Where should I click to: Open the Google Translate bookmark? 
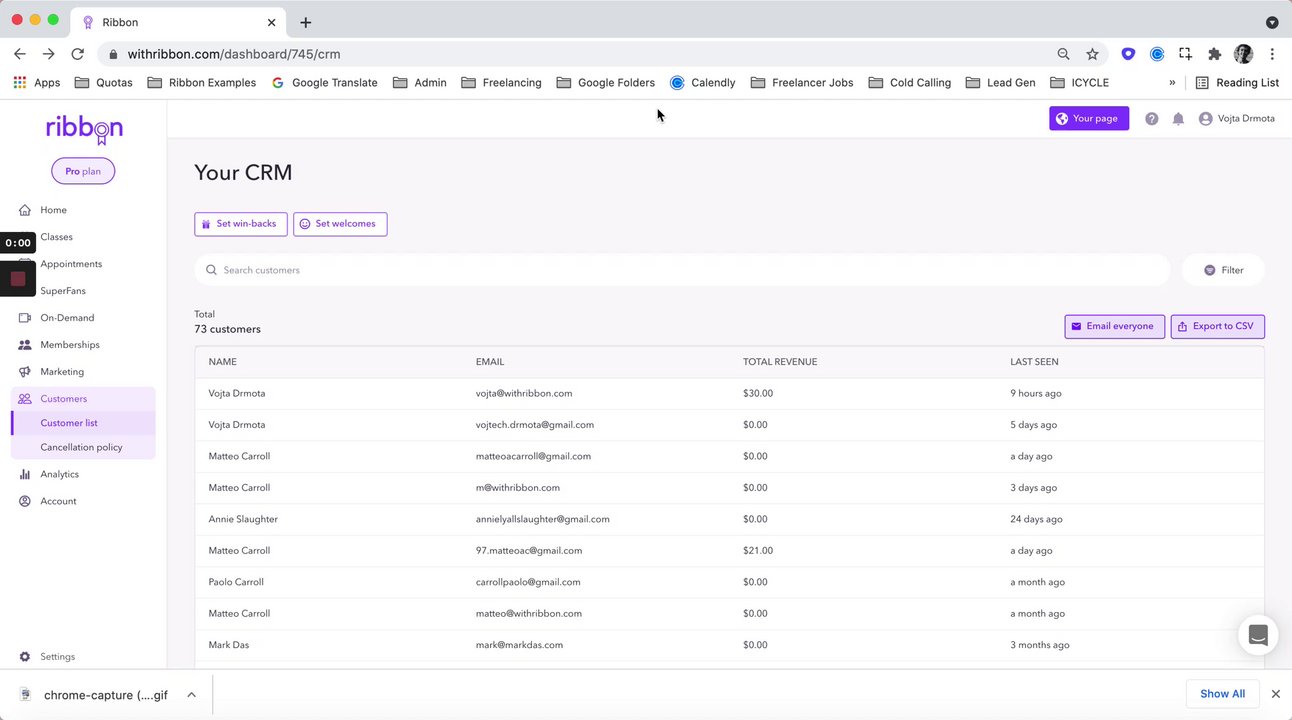pyautogui.click(x=325, y=83)
